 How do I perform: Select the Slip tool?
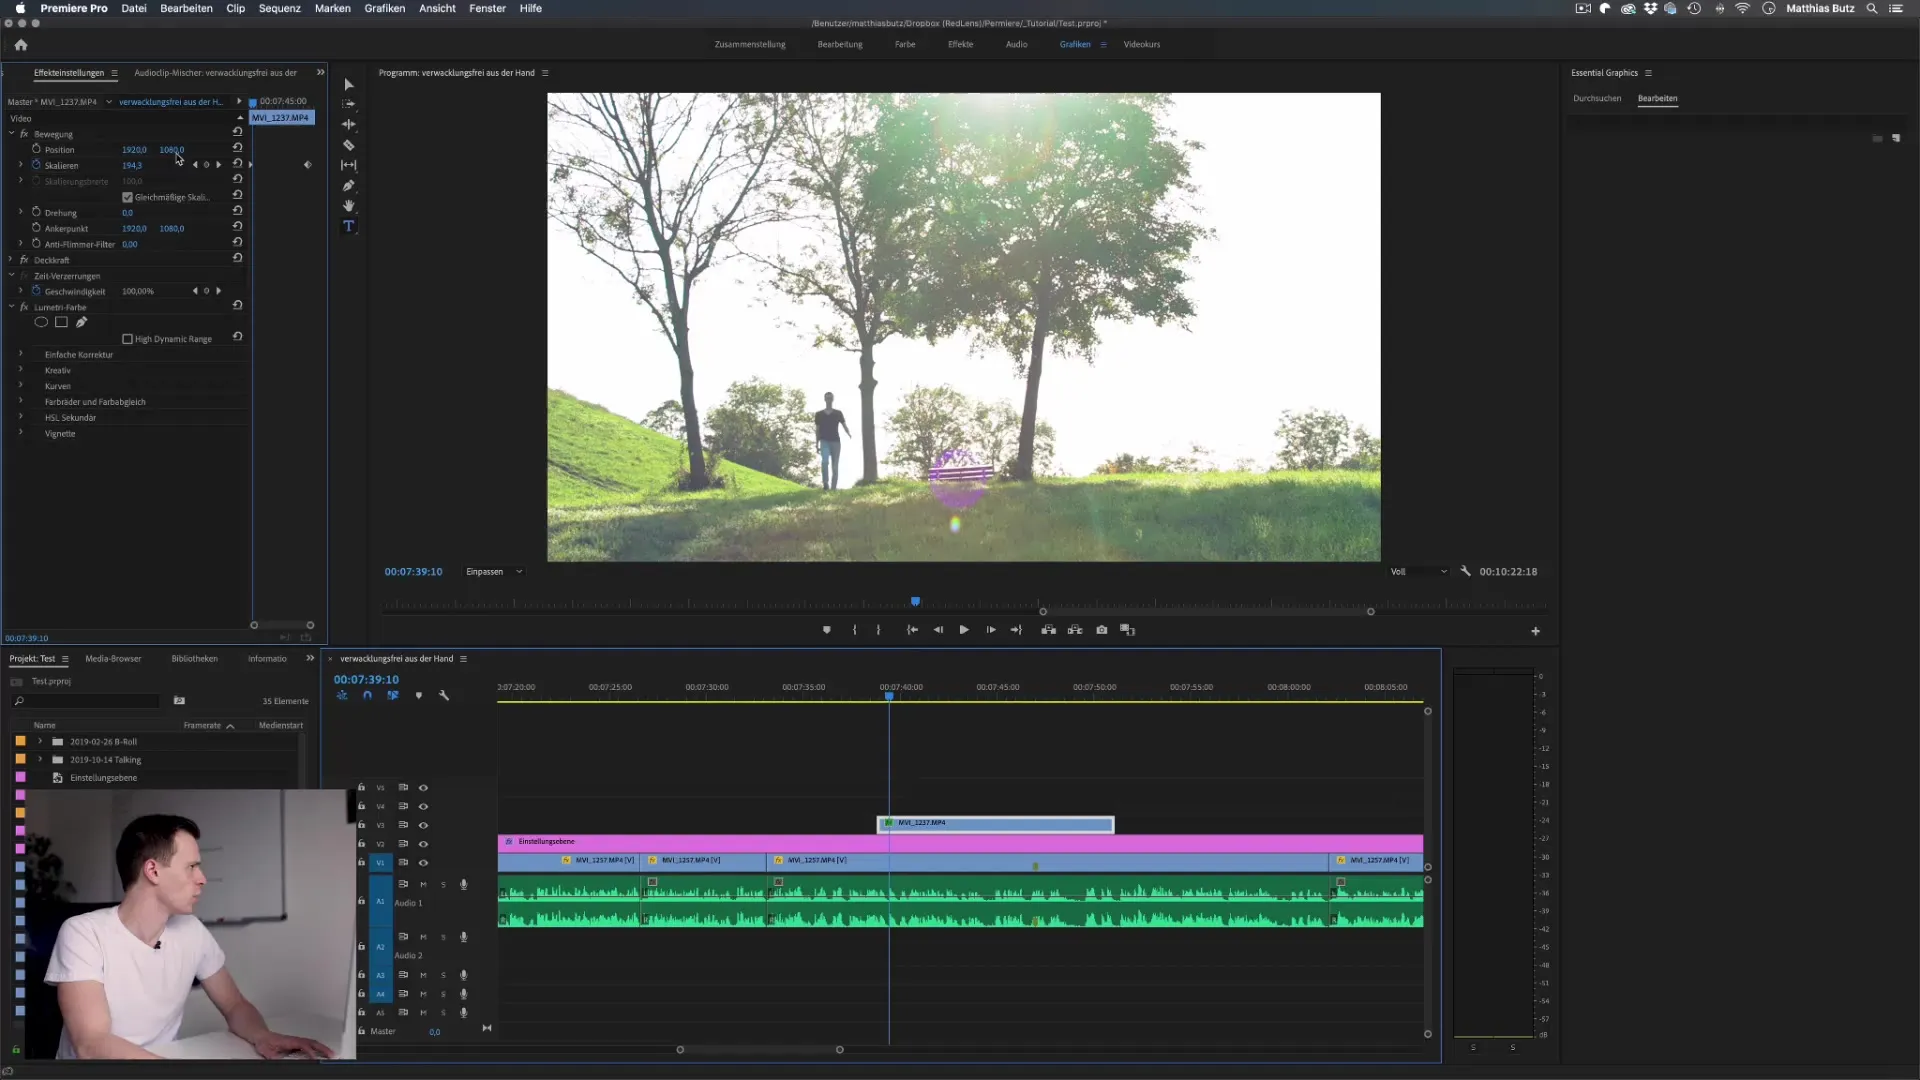click(x=349, y=165)
